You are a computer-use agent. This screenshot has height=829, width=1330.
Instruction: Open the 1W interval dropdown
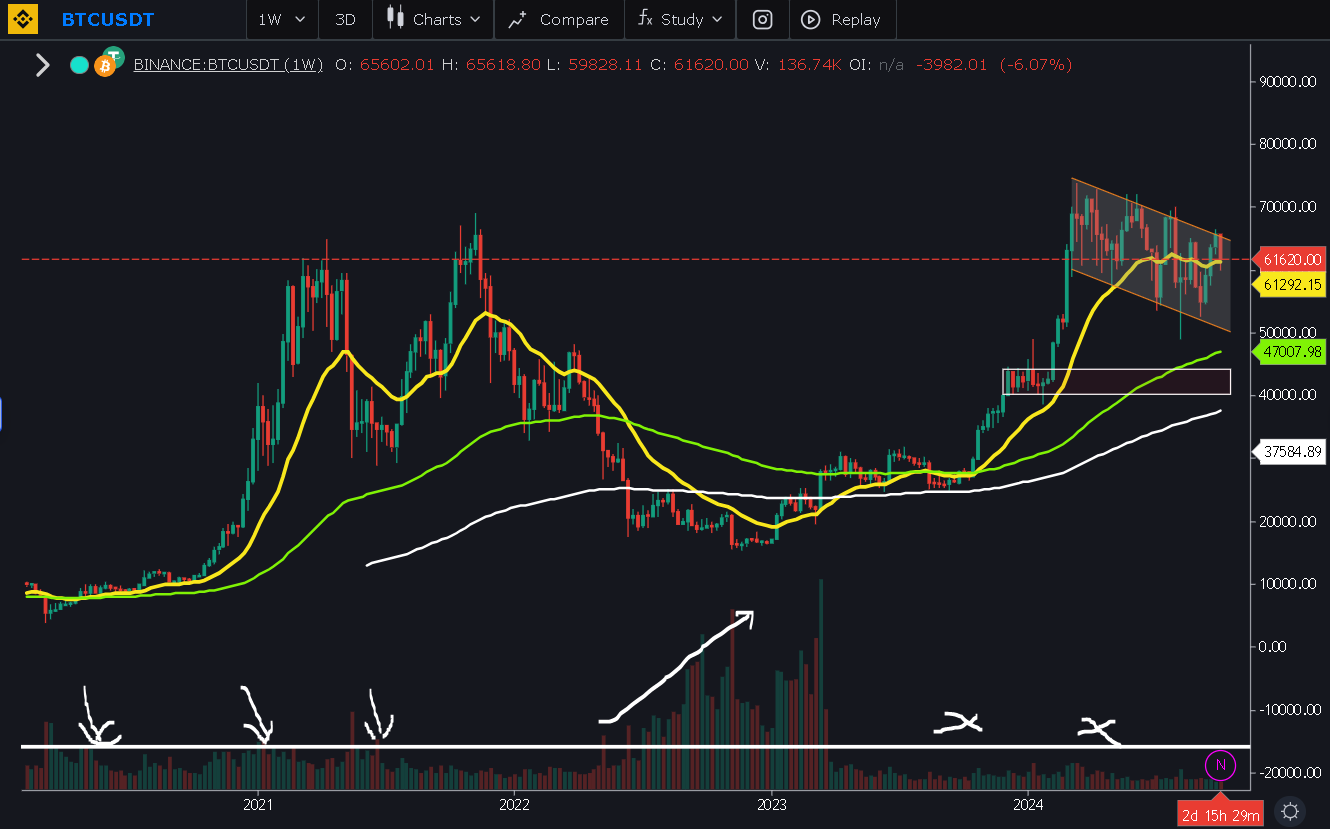(x=281, y=19)
